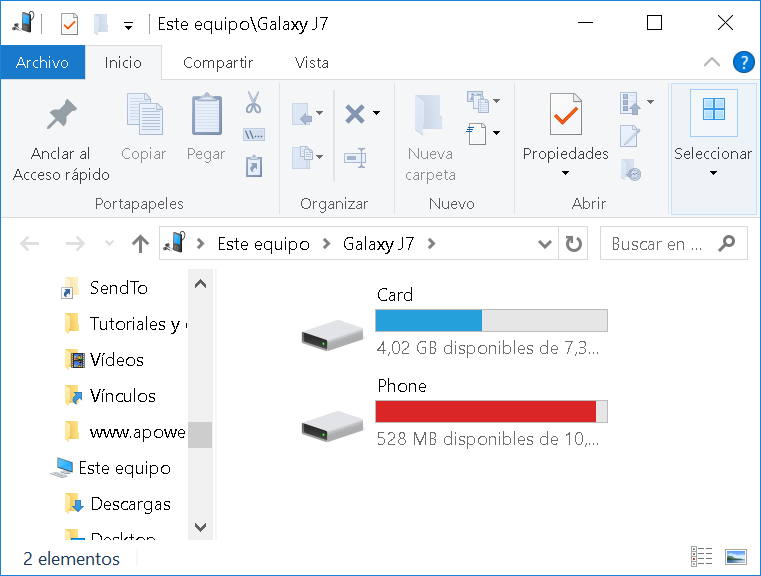Select the Phone storage usage bar
The image size is (761, 576).
(491, 411)
